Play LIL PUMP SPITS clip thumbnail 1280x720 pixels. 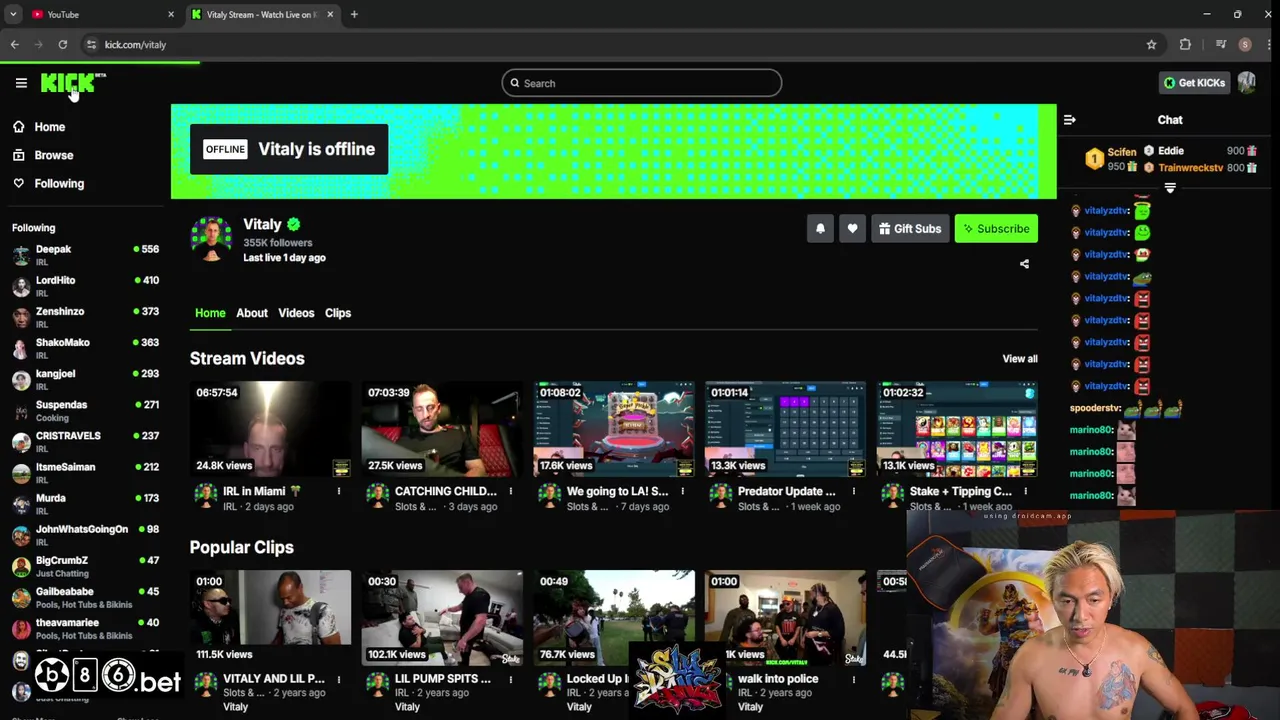click(442, 618)
